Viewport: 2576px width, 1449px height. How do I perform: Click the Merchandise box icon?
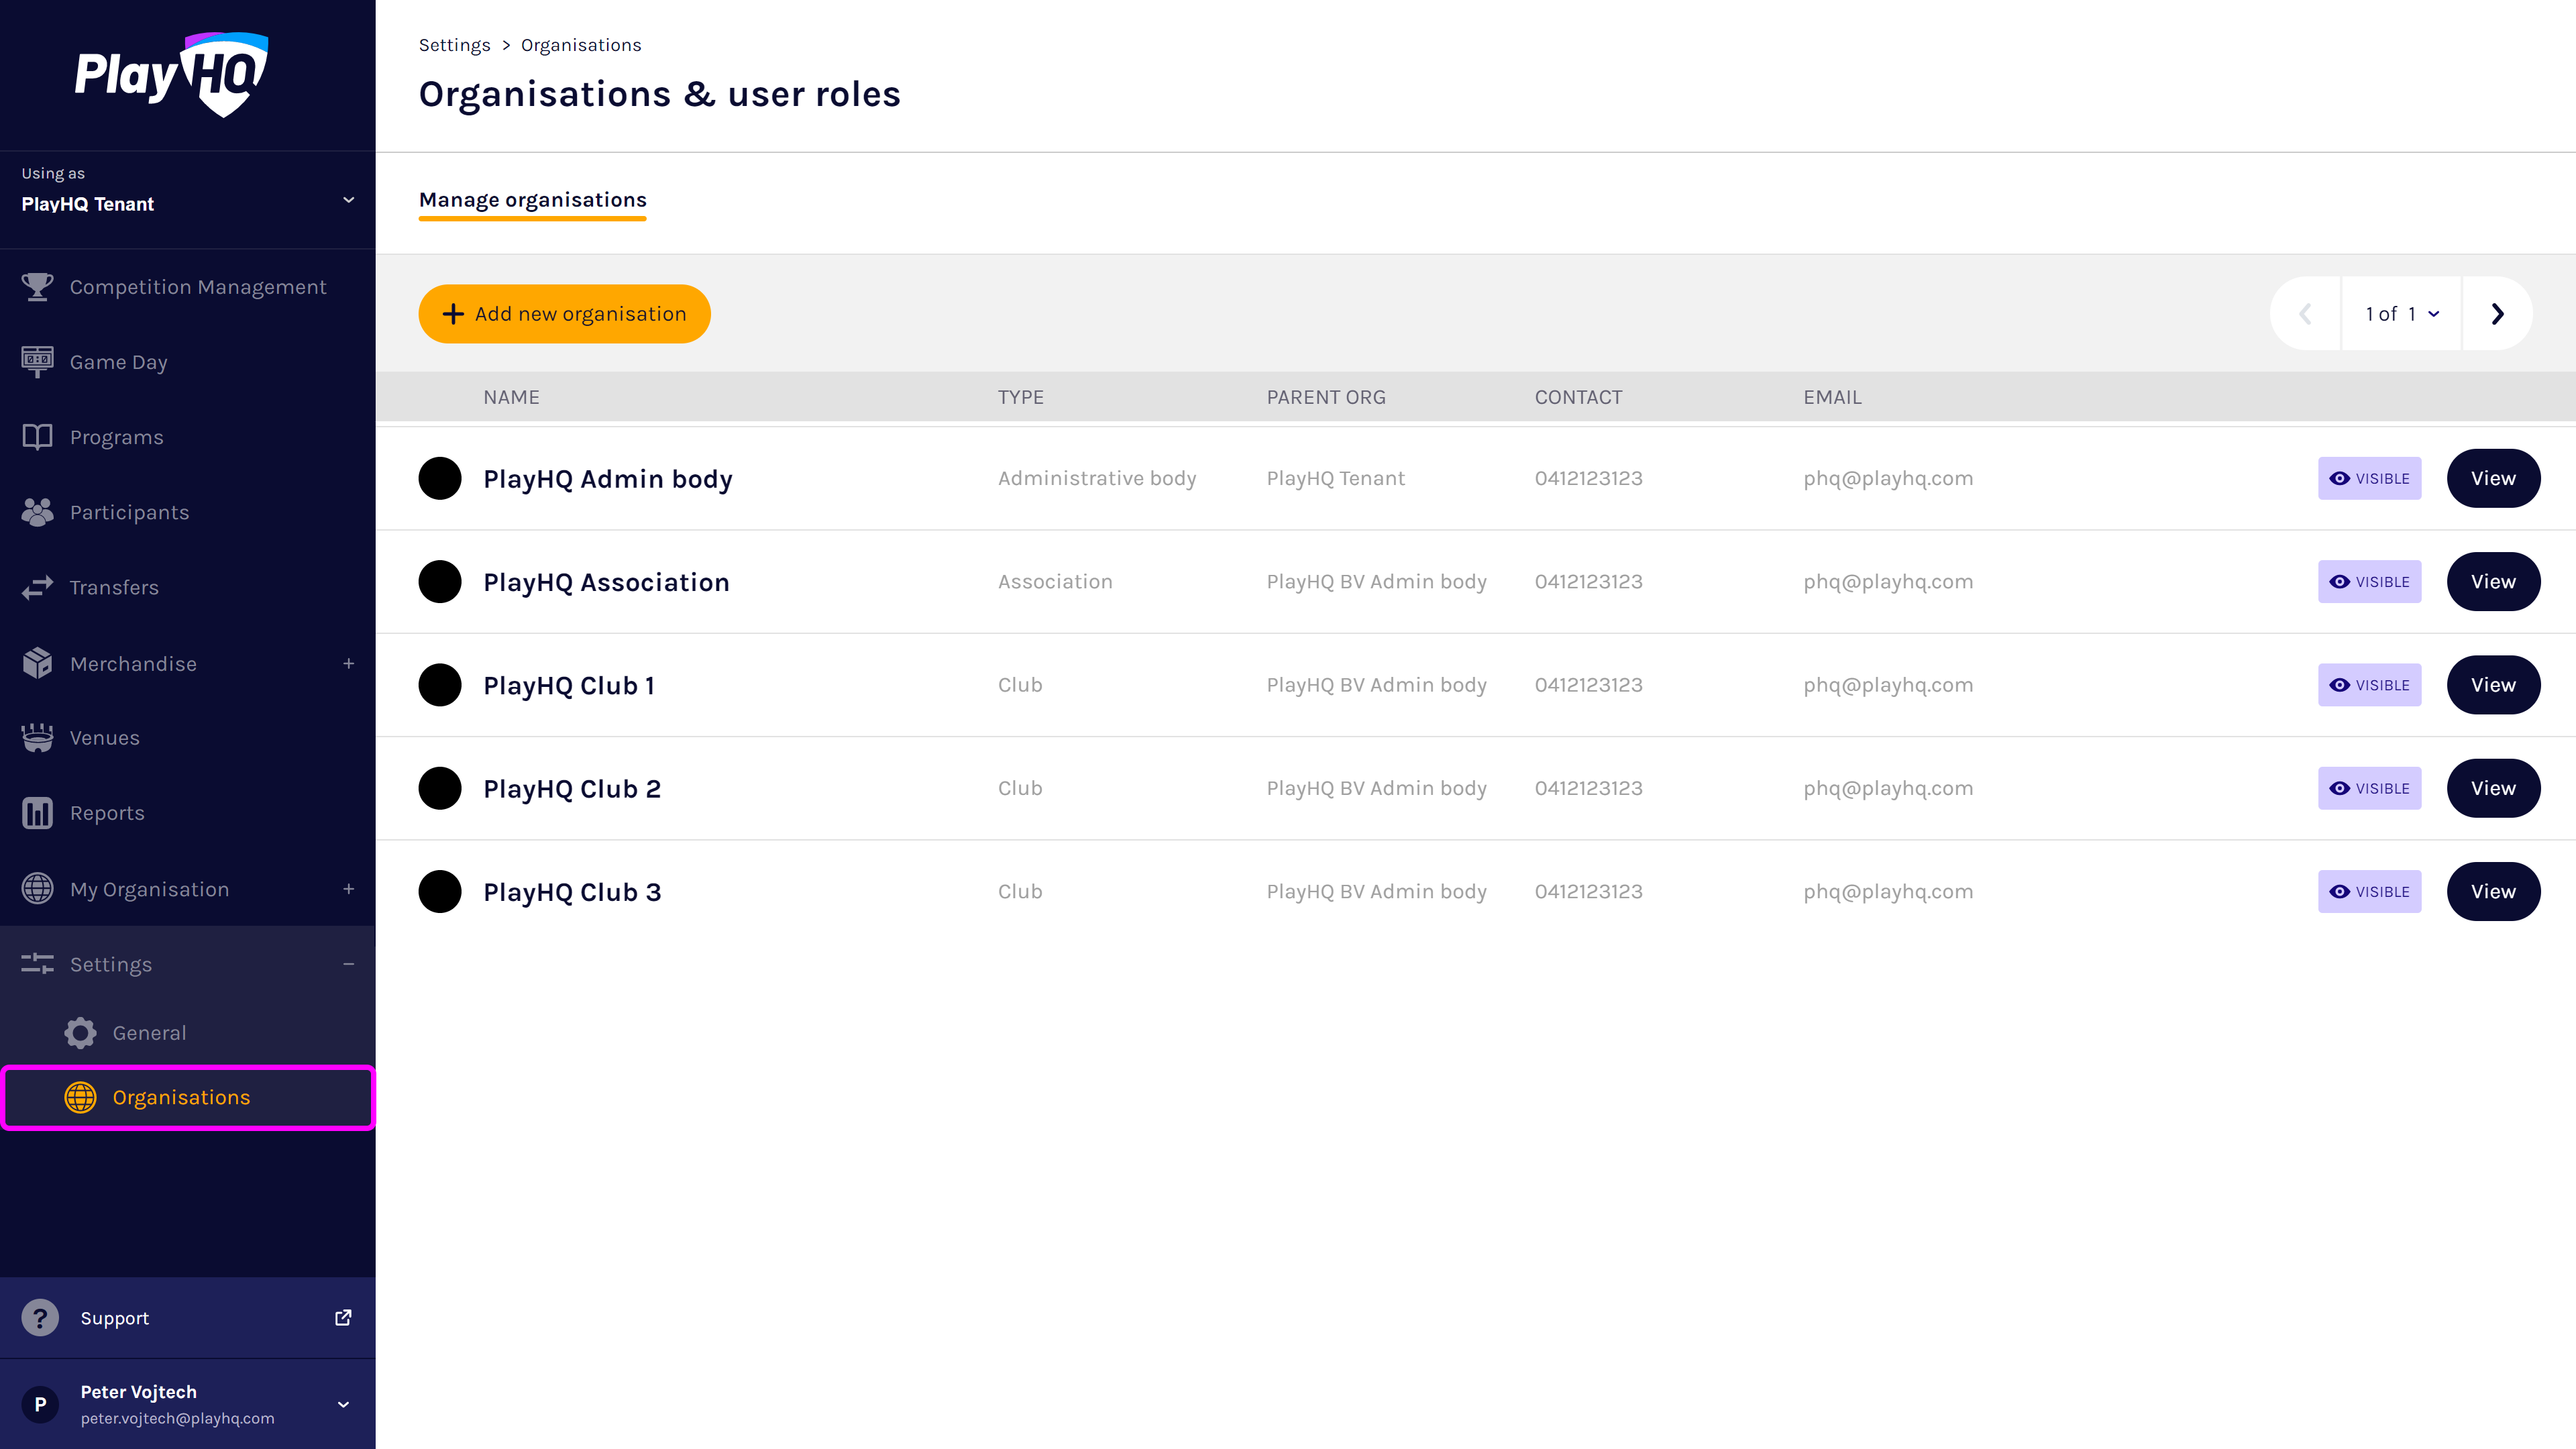(37, 663)
